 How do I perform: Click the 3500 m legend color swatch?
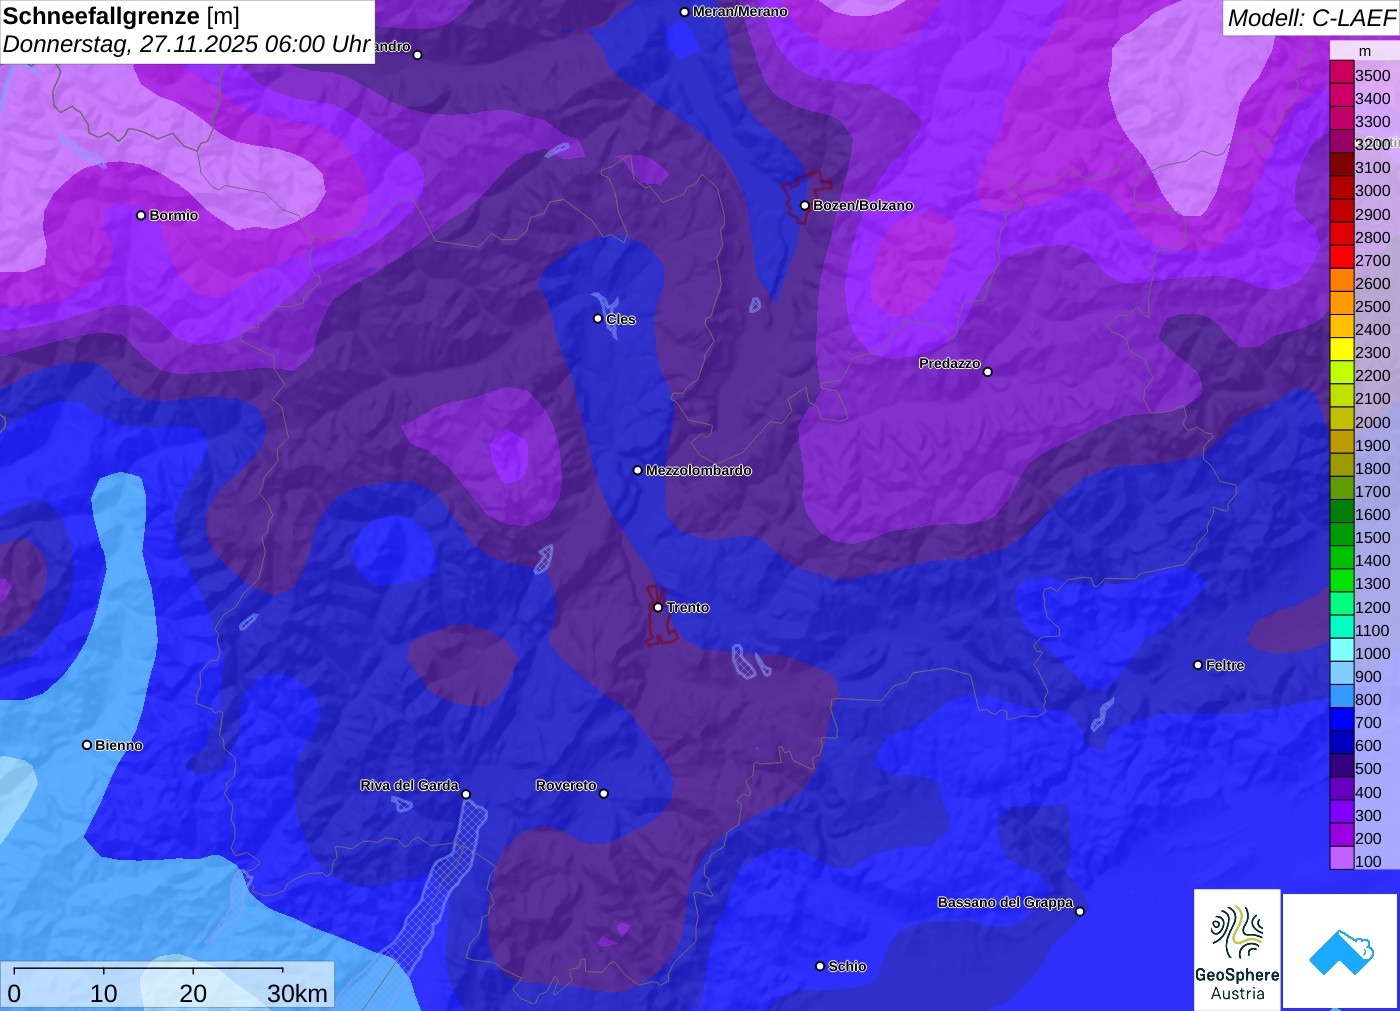click(x=1342, y=72)
